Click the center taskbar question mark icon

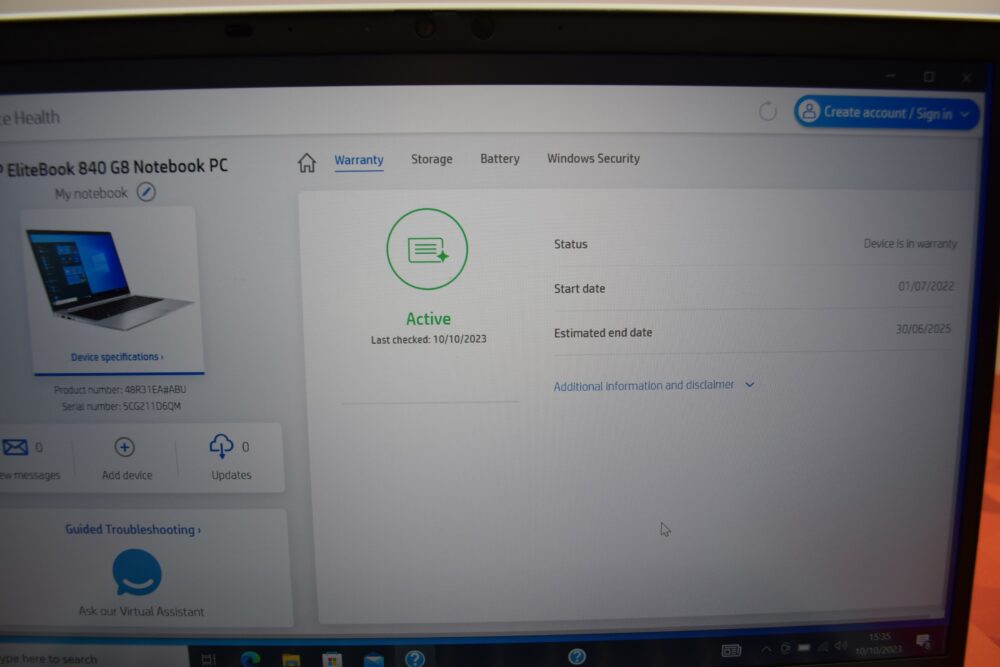[577, 656]
